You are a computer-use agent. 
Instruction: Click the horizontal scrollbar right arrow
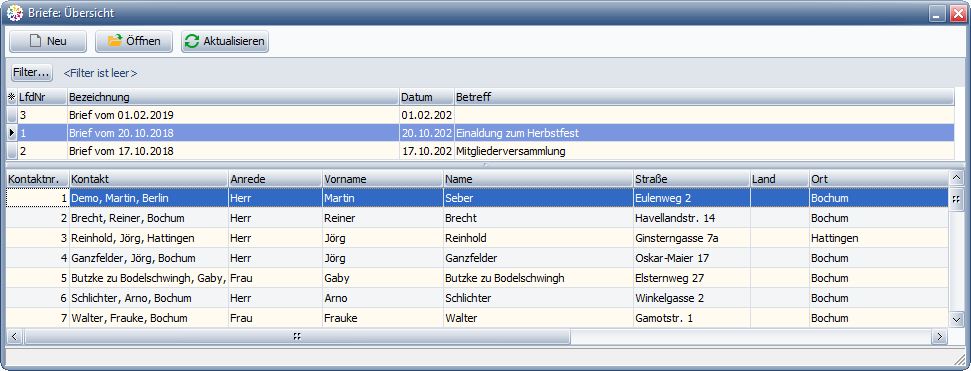939,336
